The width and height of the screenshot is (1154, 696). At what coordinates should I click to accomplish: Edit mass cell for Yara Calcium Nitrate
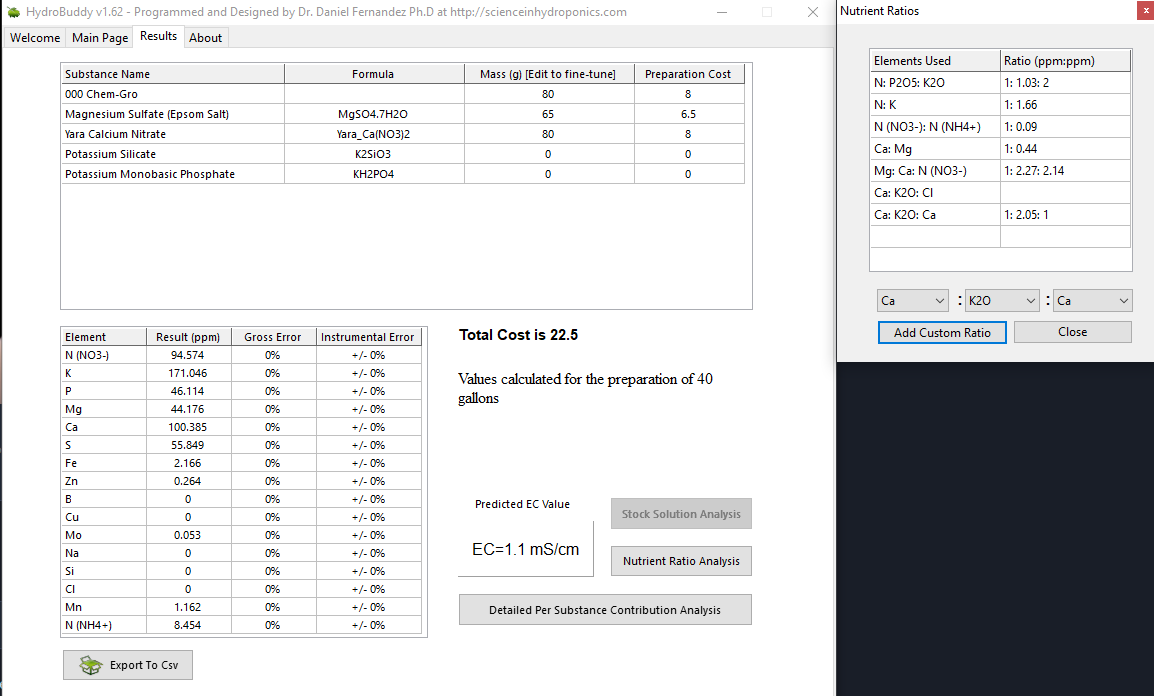548,134
